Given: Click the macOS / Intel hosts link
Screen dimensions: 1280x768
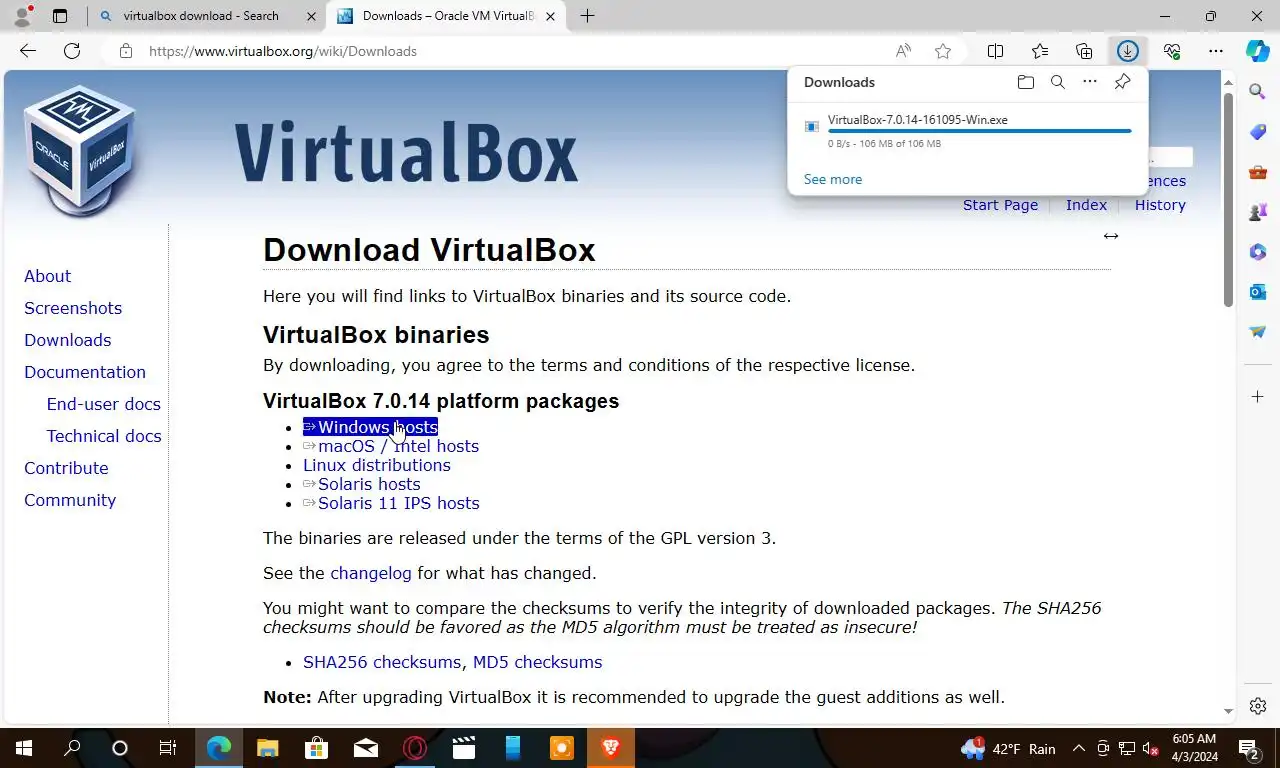Looking at the screenshot, I should (391, 446).
